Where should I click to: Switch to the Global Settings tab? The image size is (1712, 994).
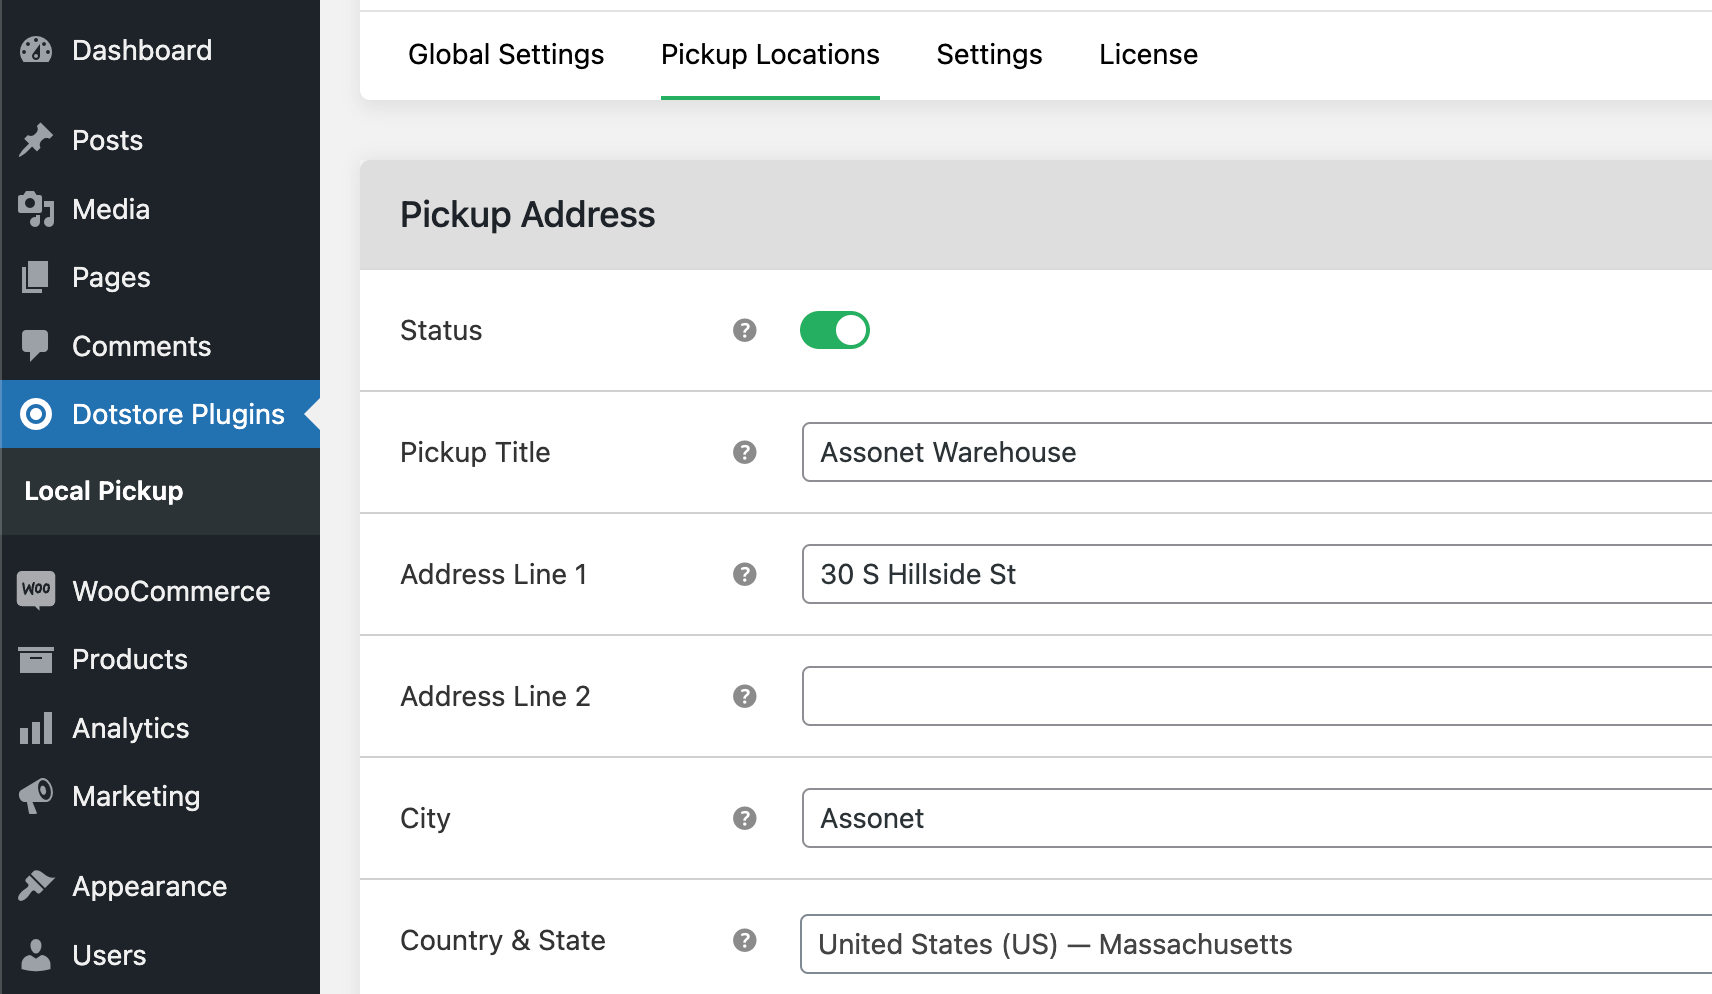coord(506,55)
